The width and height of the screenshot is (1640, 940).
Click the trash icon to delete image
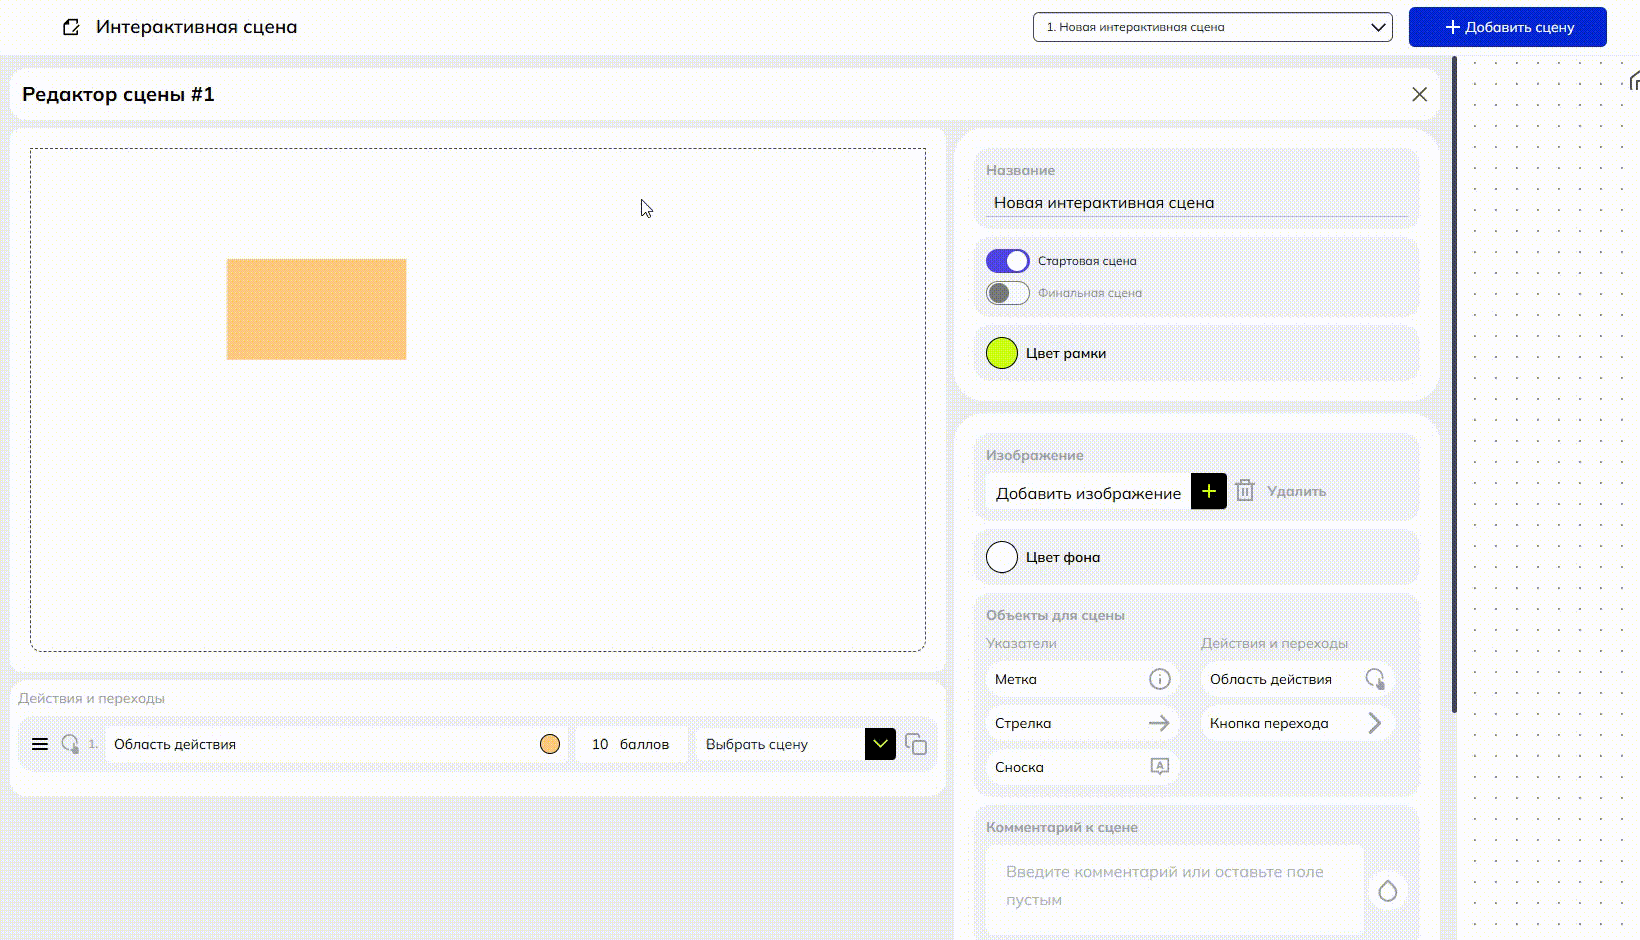tap(1244, 491)
